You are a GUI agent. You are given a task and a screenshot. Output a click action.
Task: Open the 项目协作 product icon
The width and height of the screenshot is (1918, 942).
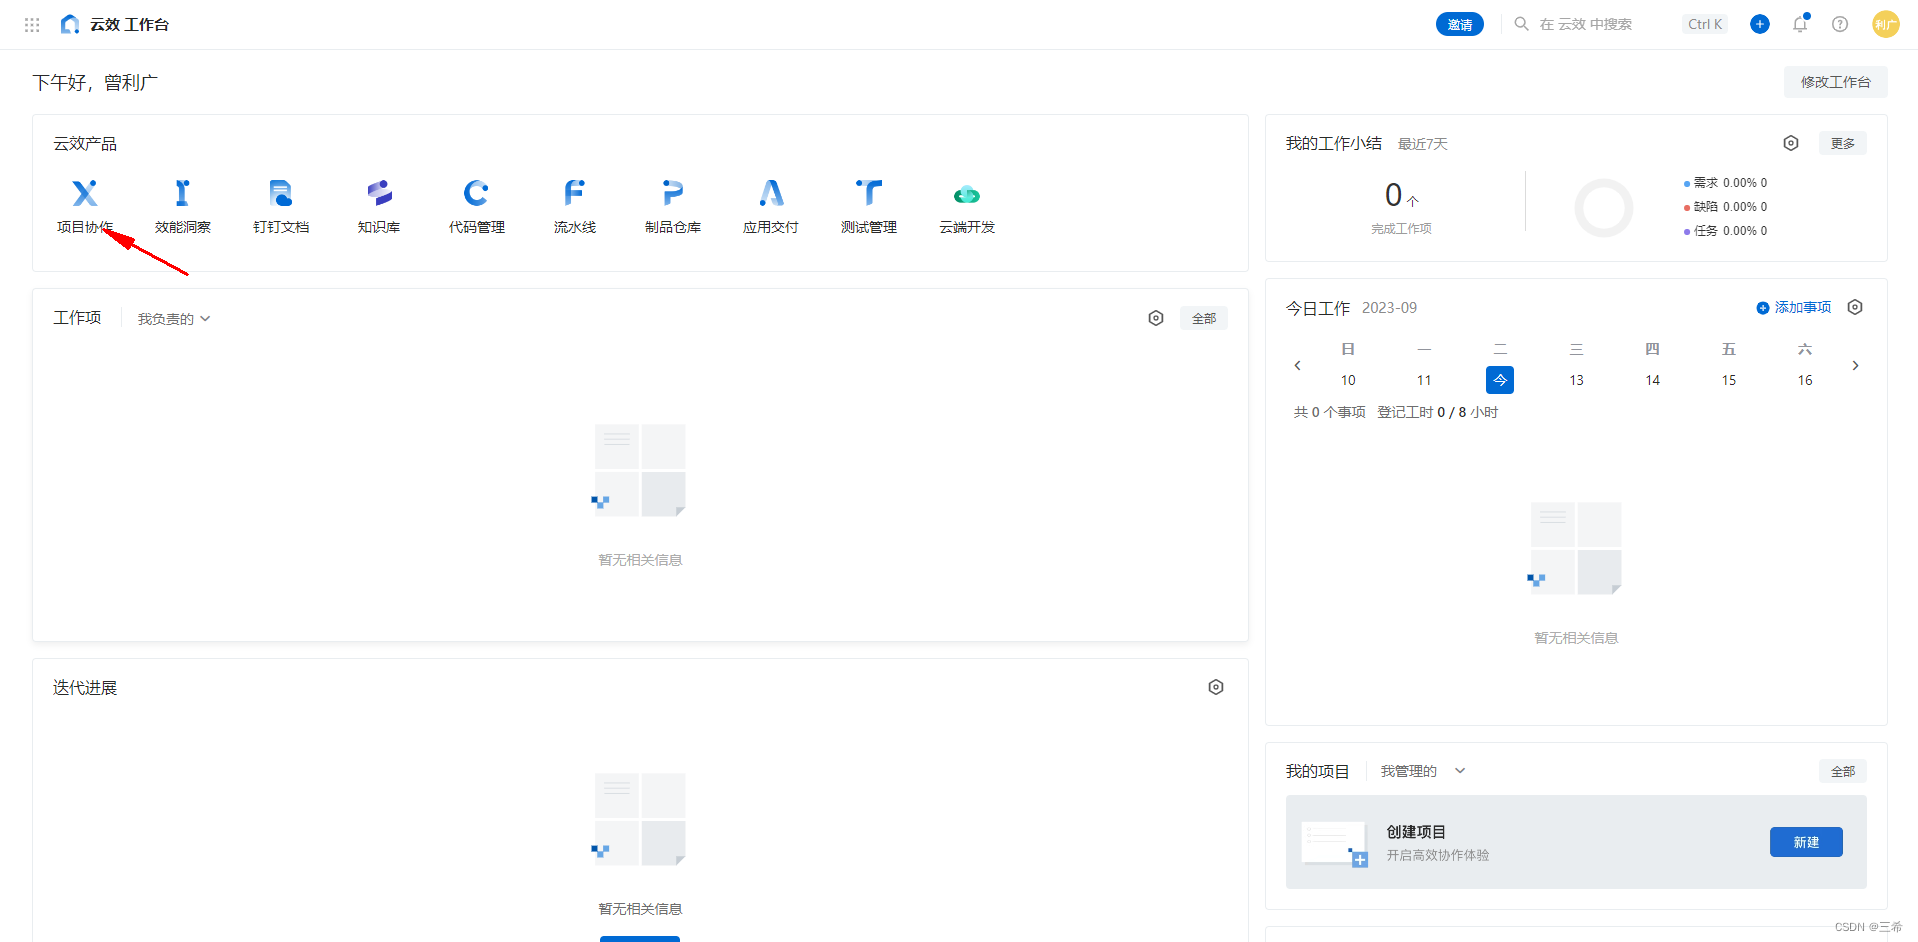[85, 193]
